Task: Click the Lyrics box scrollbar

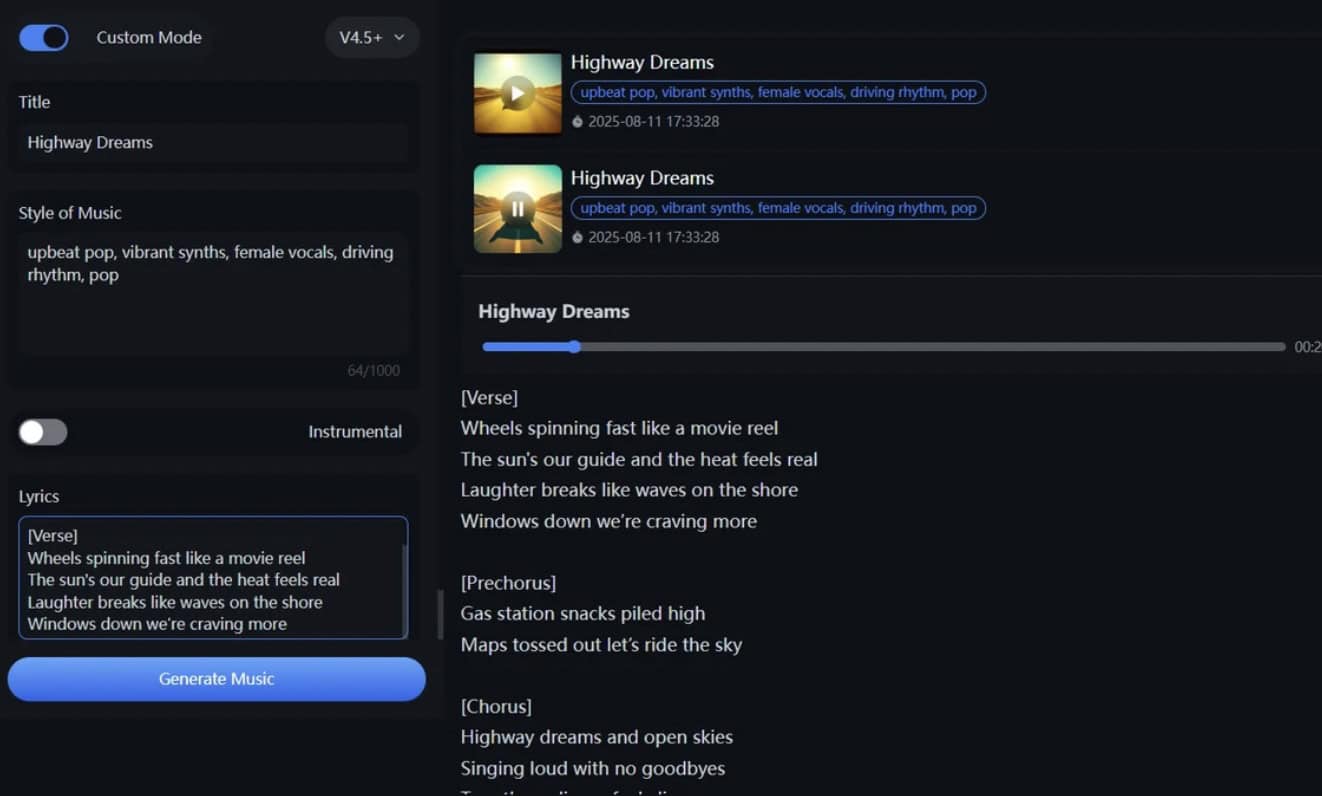Action: [404, 590]
